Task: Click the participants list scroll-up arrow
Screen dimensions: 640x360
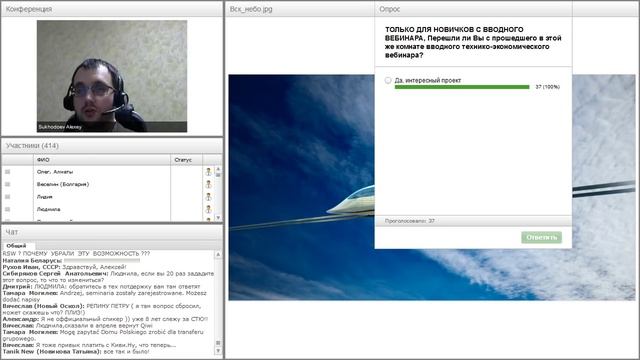Action: (218, 169)
